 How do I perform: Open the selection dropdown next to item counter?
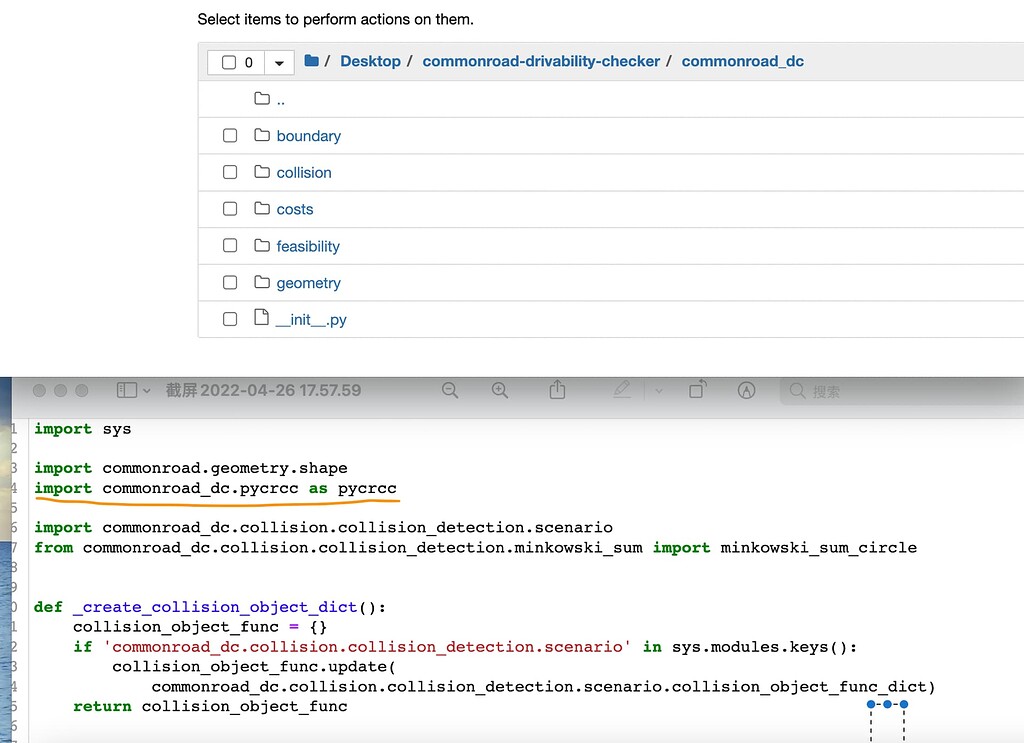click(x=278, y=61)
